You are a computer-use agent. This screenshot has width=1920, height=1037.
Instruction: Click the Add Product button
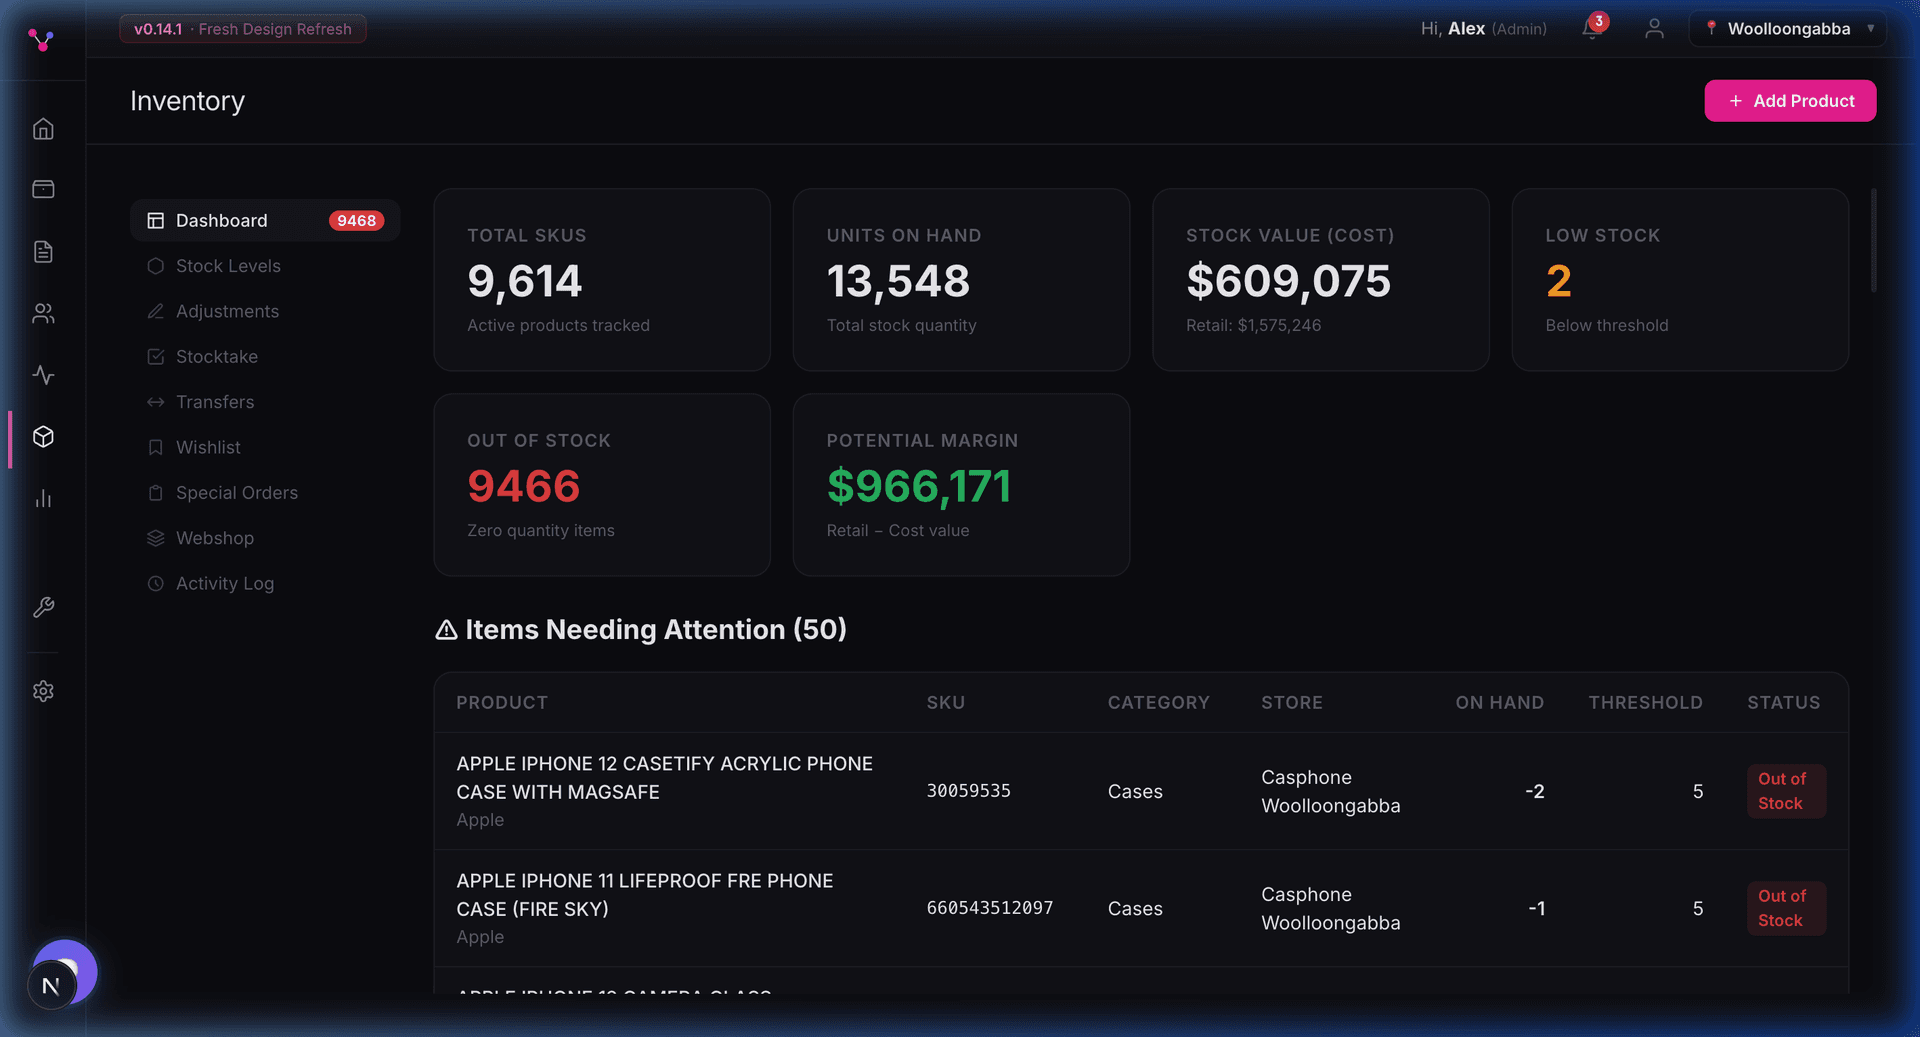point(1790,100)
